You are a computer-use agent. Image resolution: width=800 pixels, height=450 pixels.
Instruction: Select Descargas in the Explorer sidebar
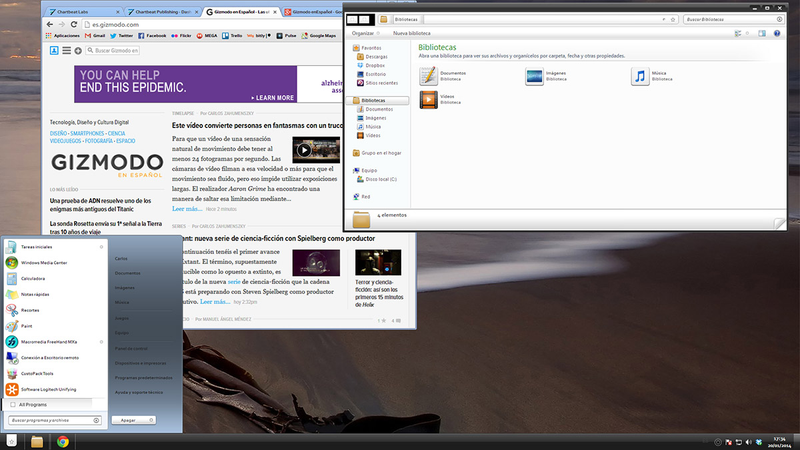(x=373, y=57)
